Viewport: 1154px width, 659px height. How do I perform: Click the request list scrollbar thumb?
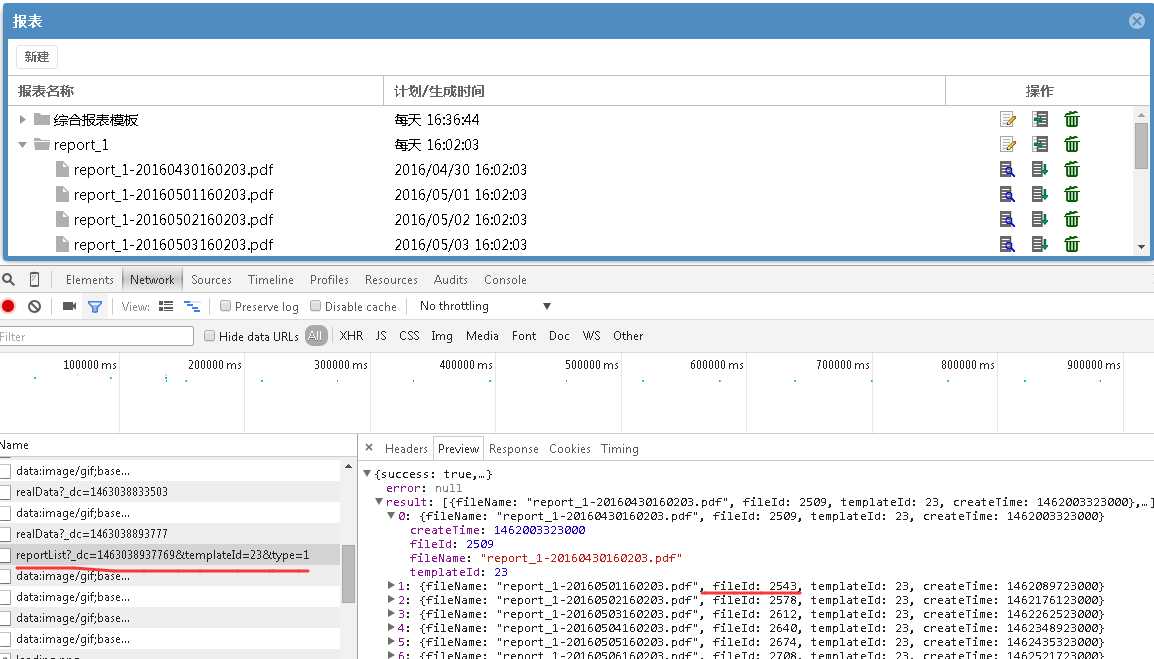click(348, 574)
